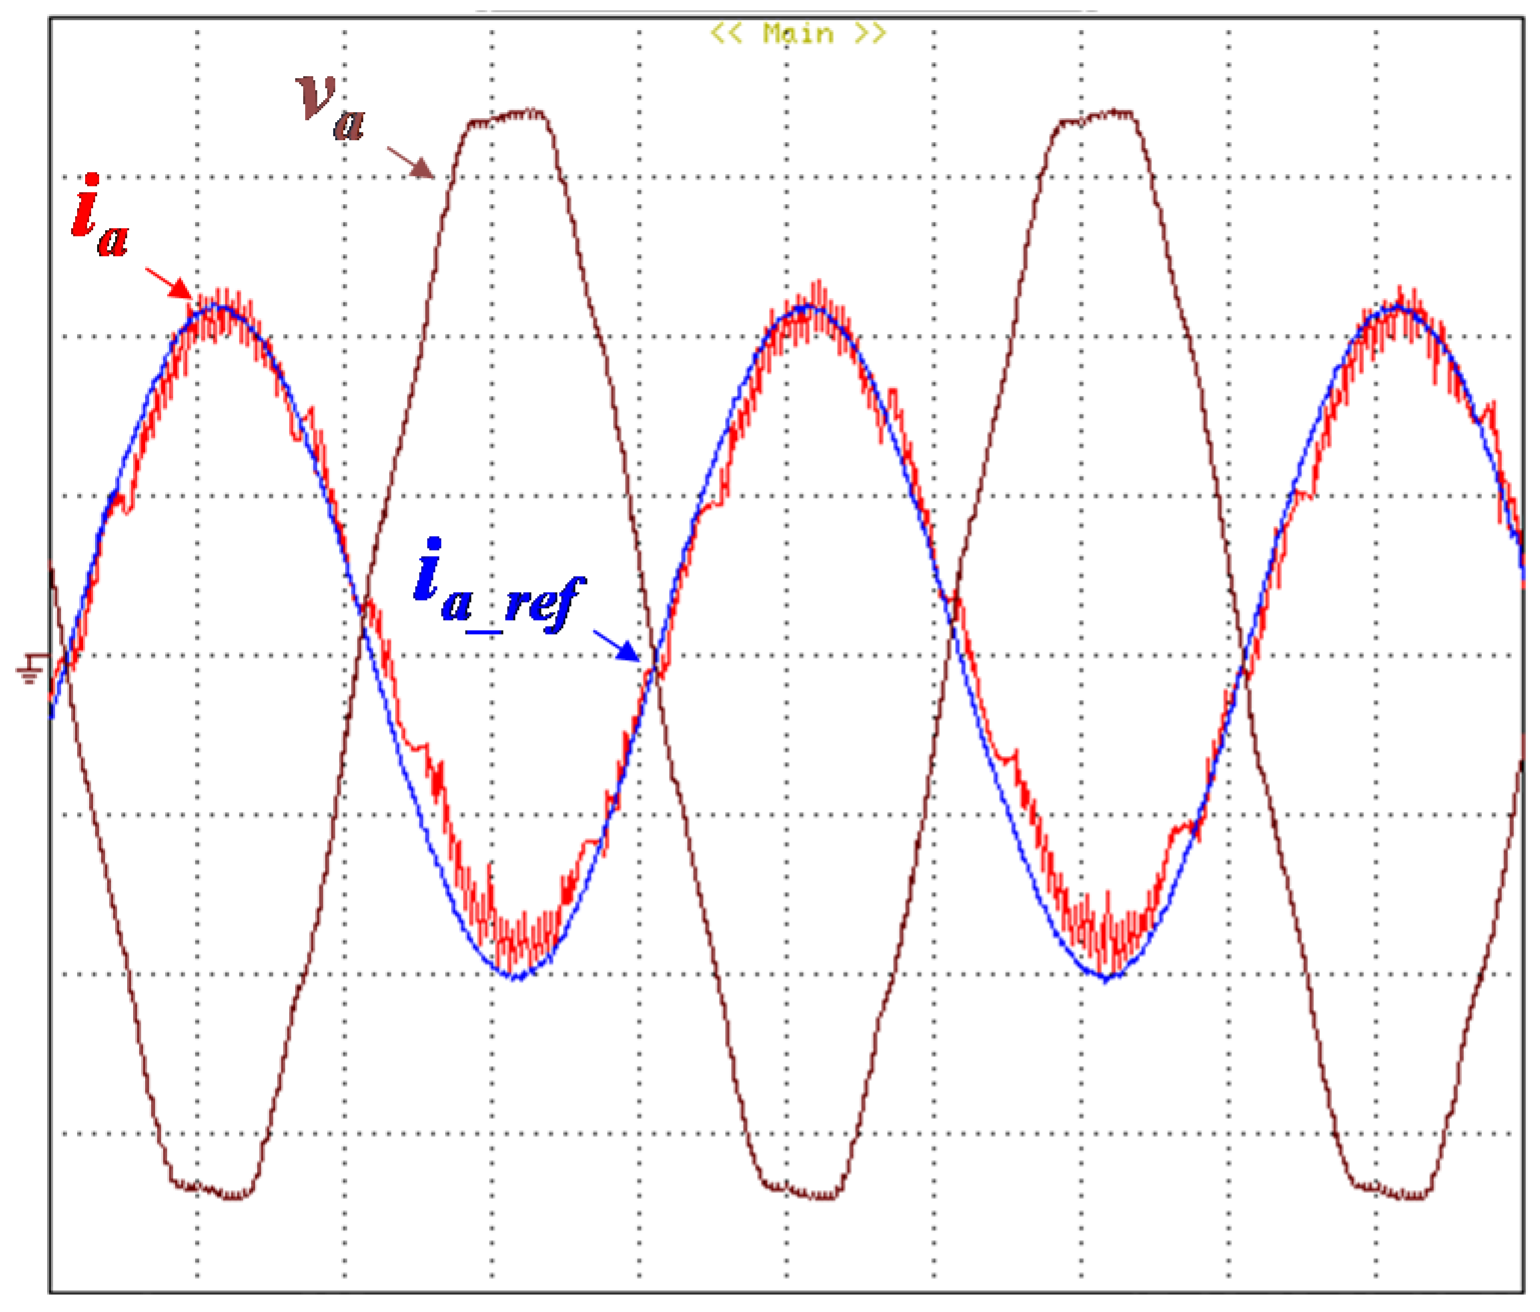Click the red arrow pointing to ia waveform
Screen dimensions: 1540x1312
pyautogui.click(x=168, y=283)
